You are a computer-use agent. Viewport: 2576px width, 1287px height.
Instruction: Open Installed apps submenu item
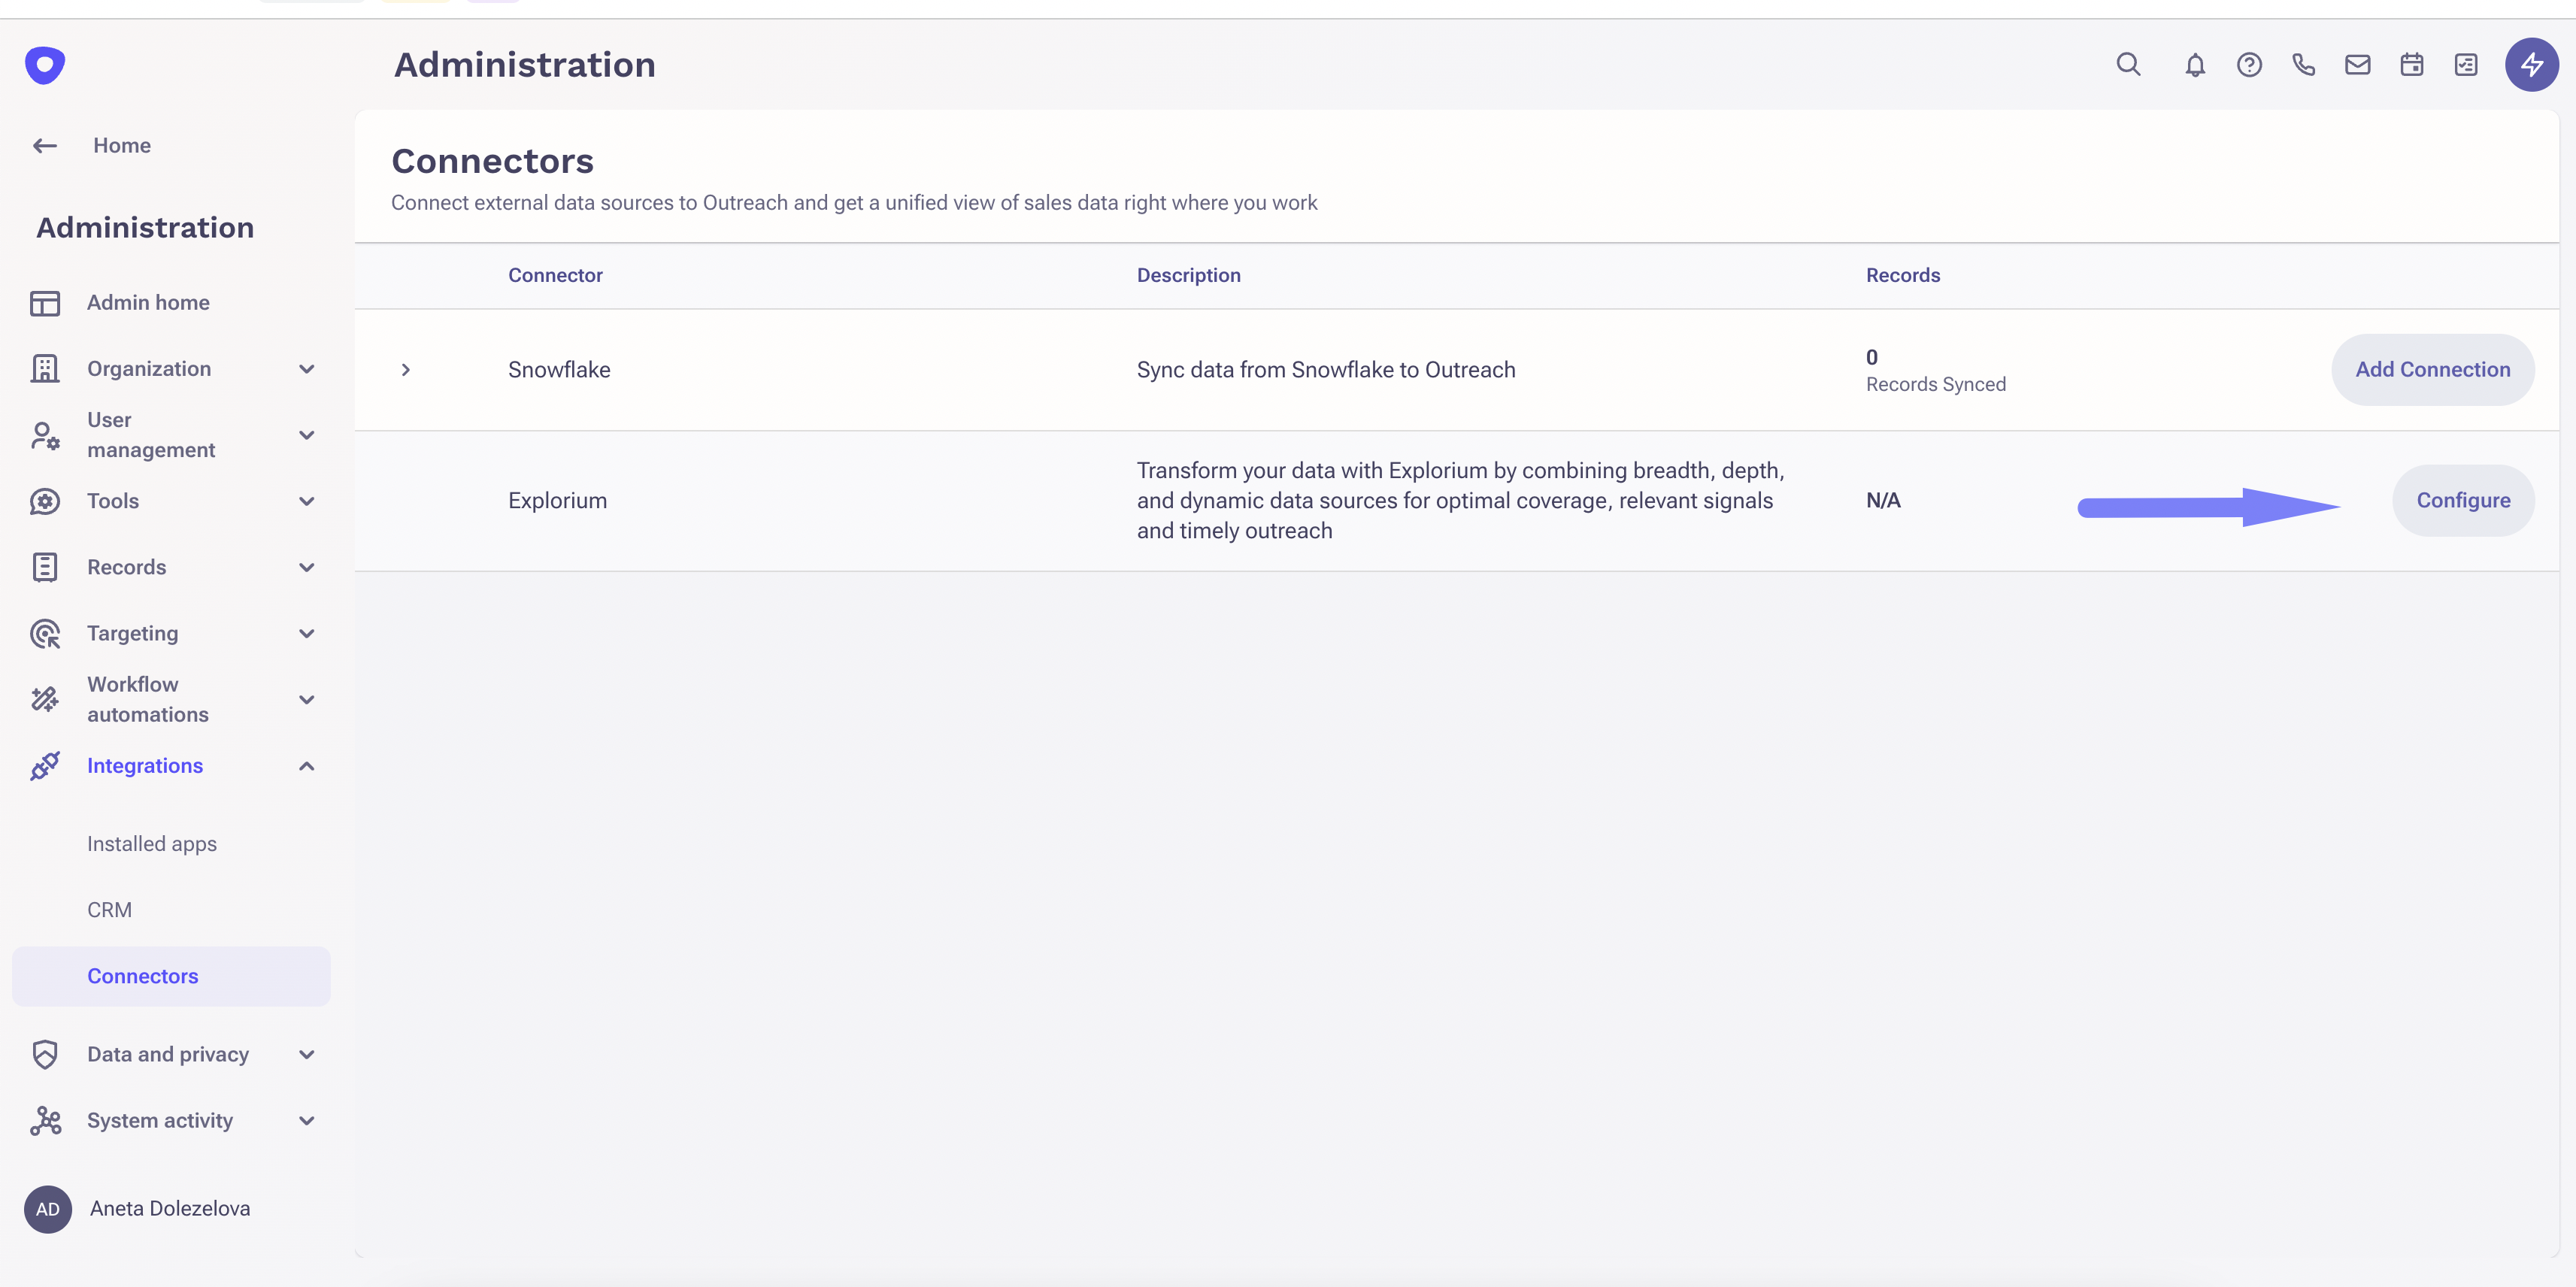(152, 844)
